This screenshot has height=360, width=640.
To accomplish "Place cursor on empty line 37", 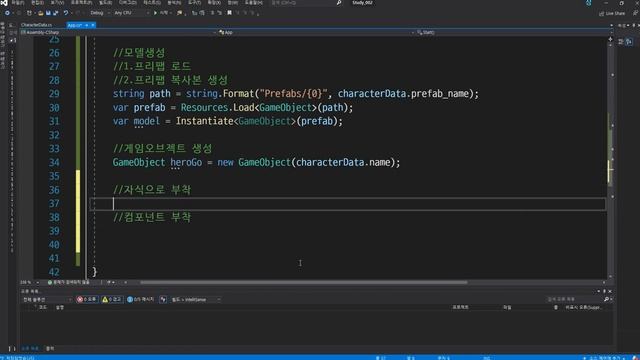I will click(x=347, y=204).
